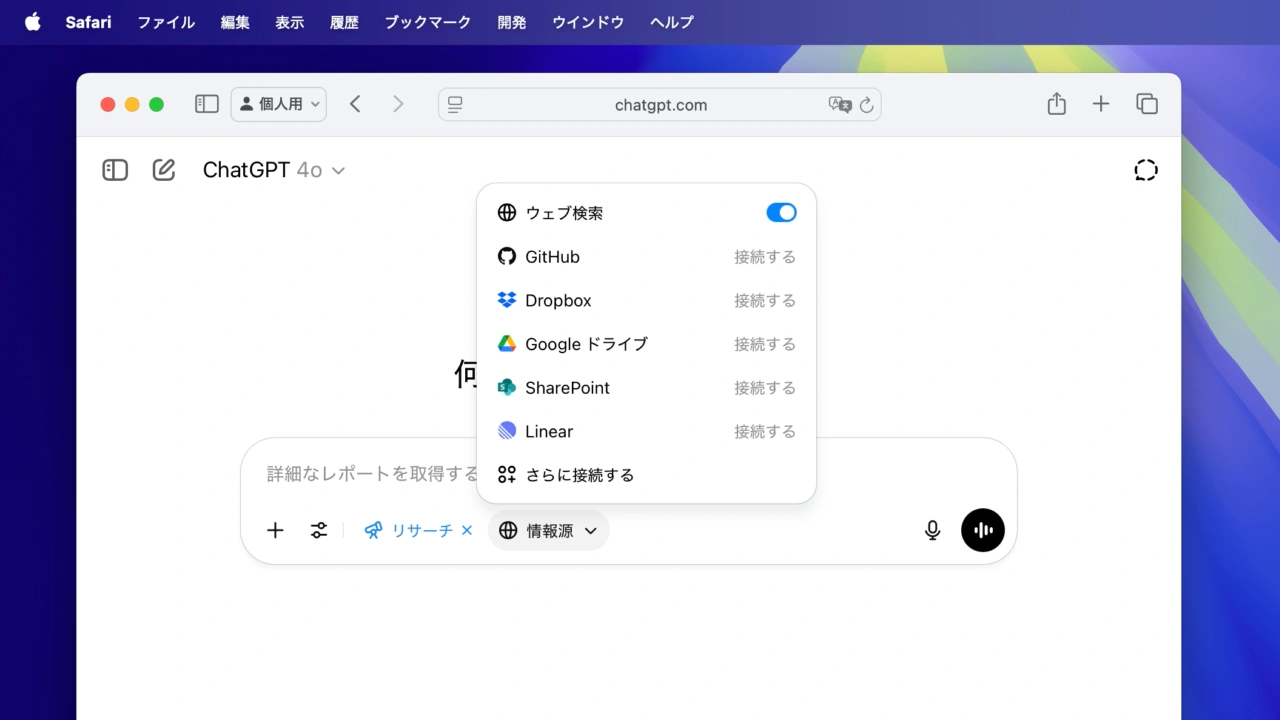Click the chatgpt.com address bar
1280x720 pixels.
[660, 105]
